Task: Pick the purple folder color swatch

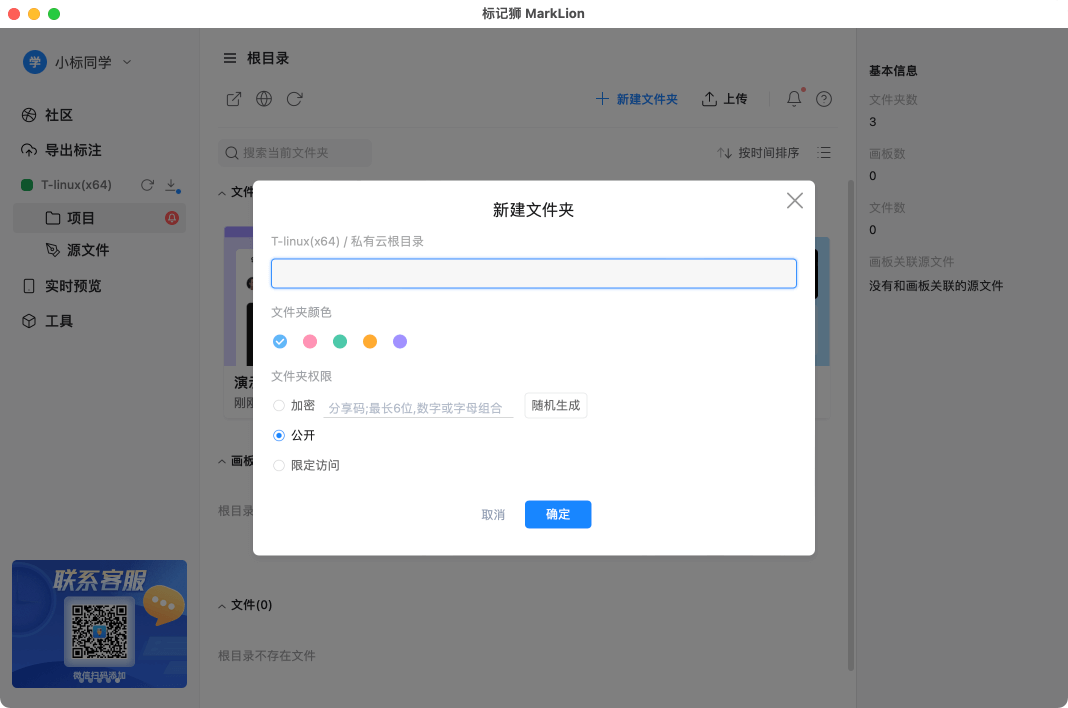Action: pos(399,341)
